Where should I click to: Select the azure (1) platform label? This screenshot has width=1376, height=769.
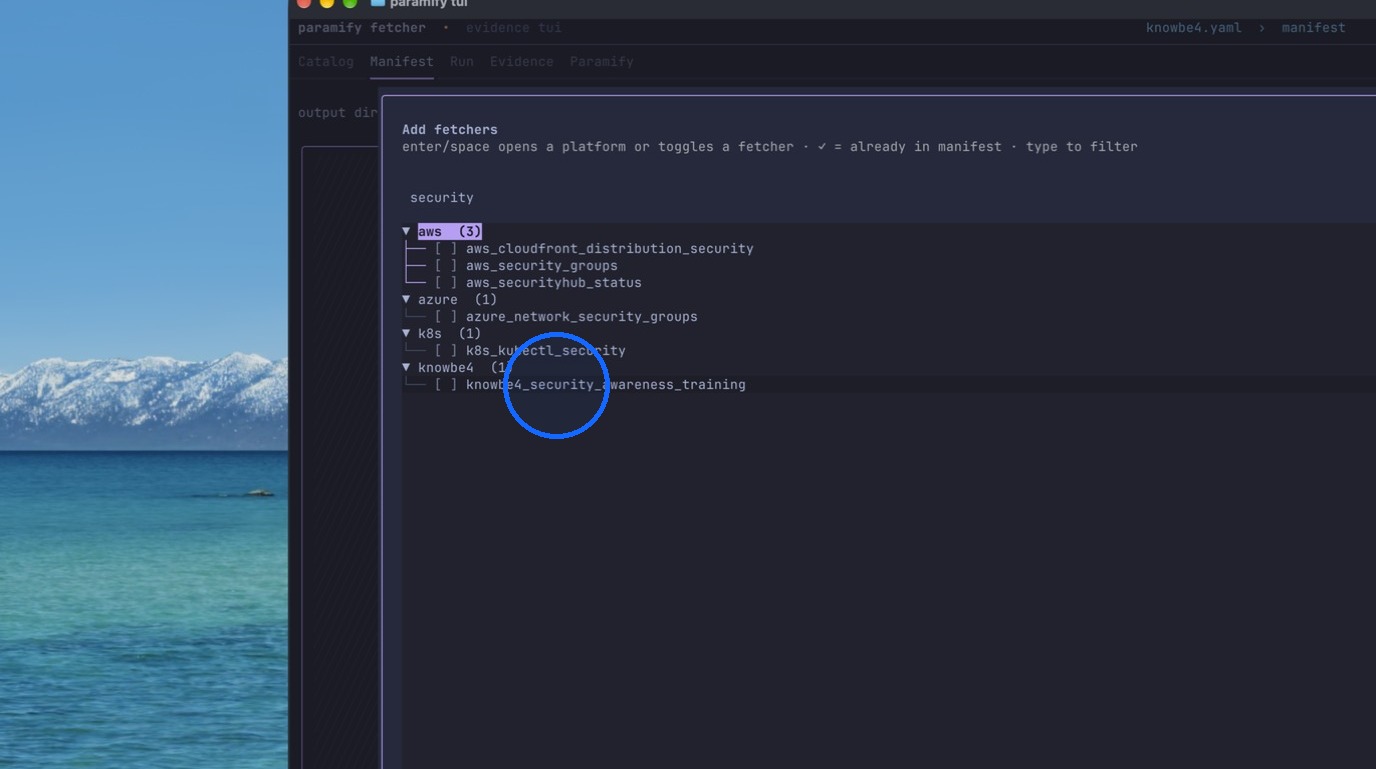click(x=458, y=300)
